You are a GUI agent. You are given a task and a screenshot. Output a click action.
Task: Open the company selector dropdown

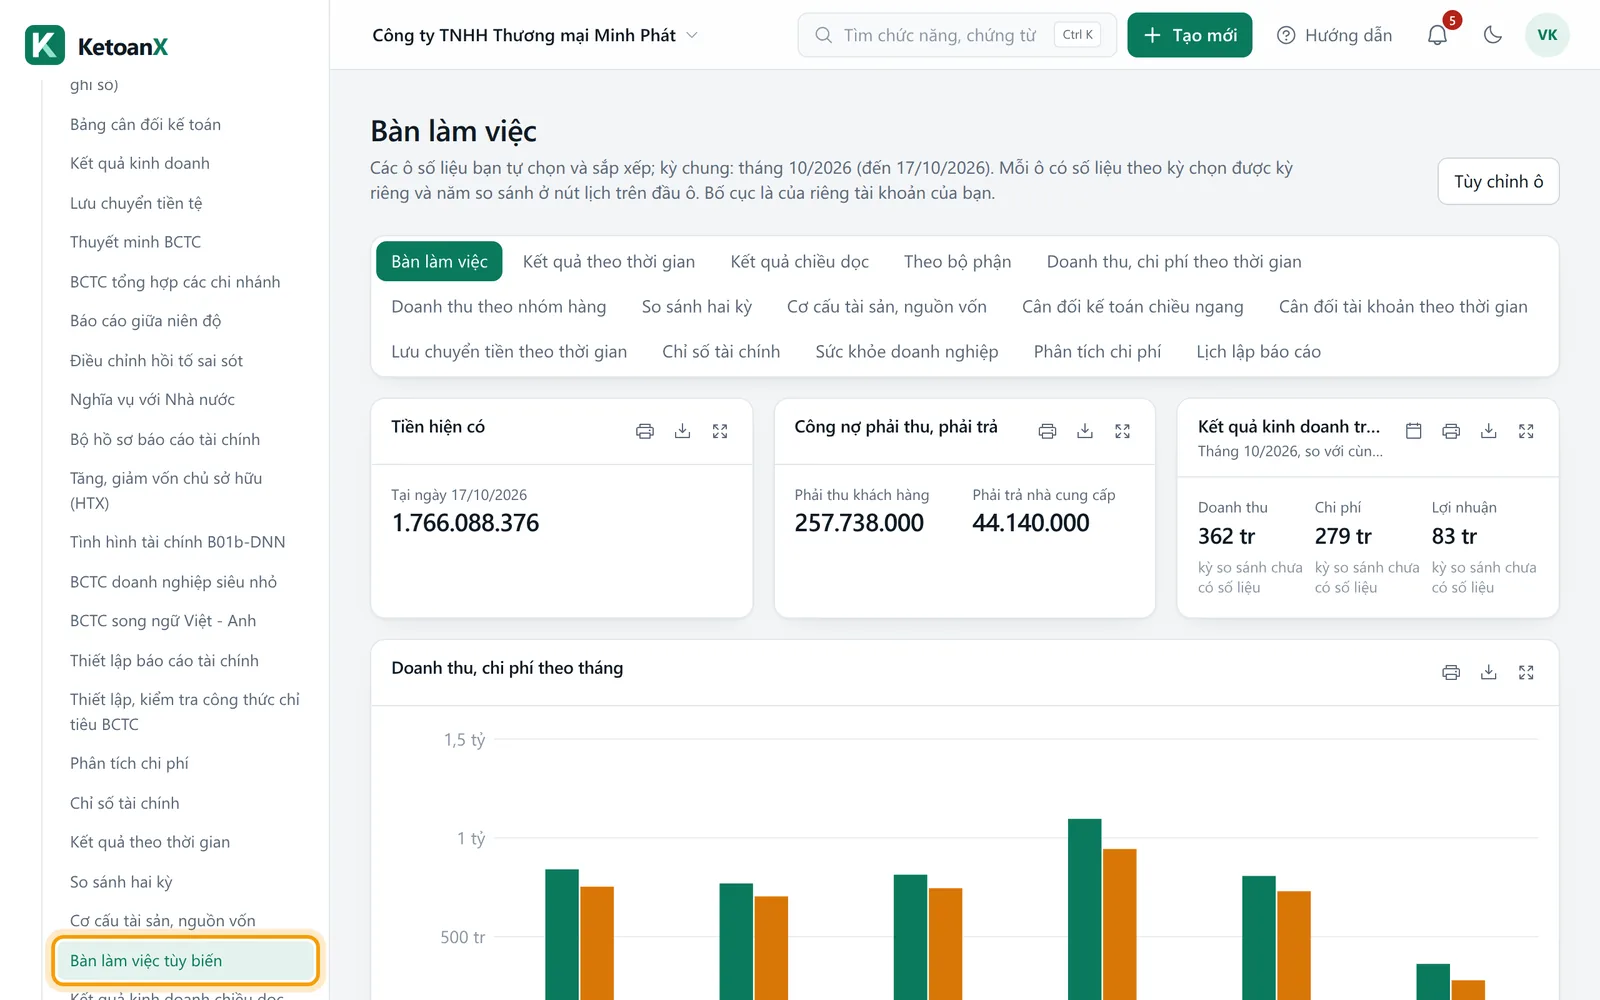coord(535,35)
